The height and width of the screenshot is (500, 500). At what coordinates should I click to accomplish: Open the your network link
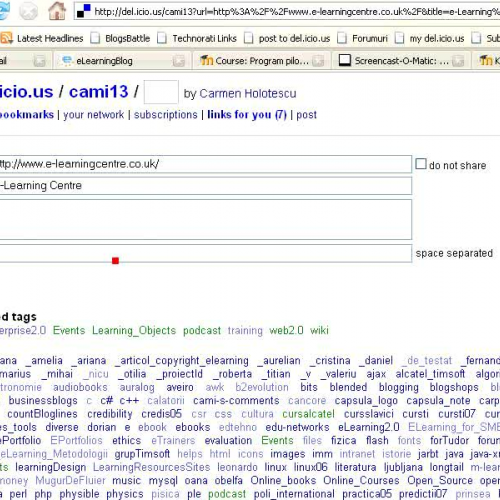94,115
